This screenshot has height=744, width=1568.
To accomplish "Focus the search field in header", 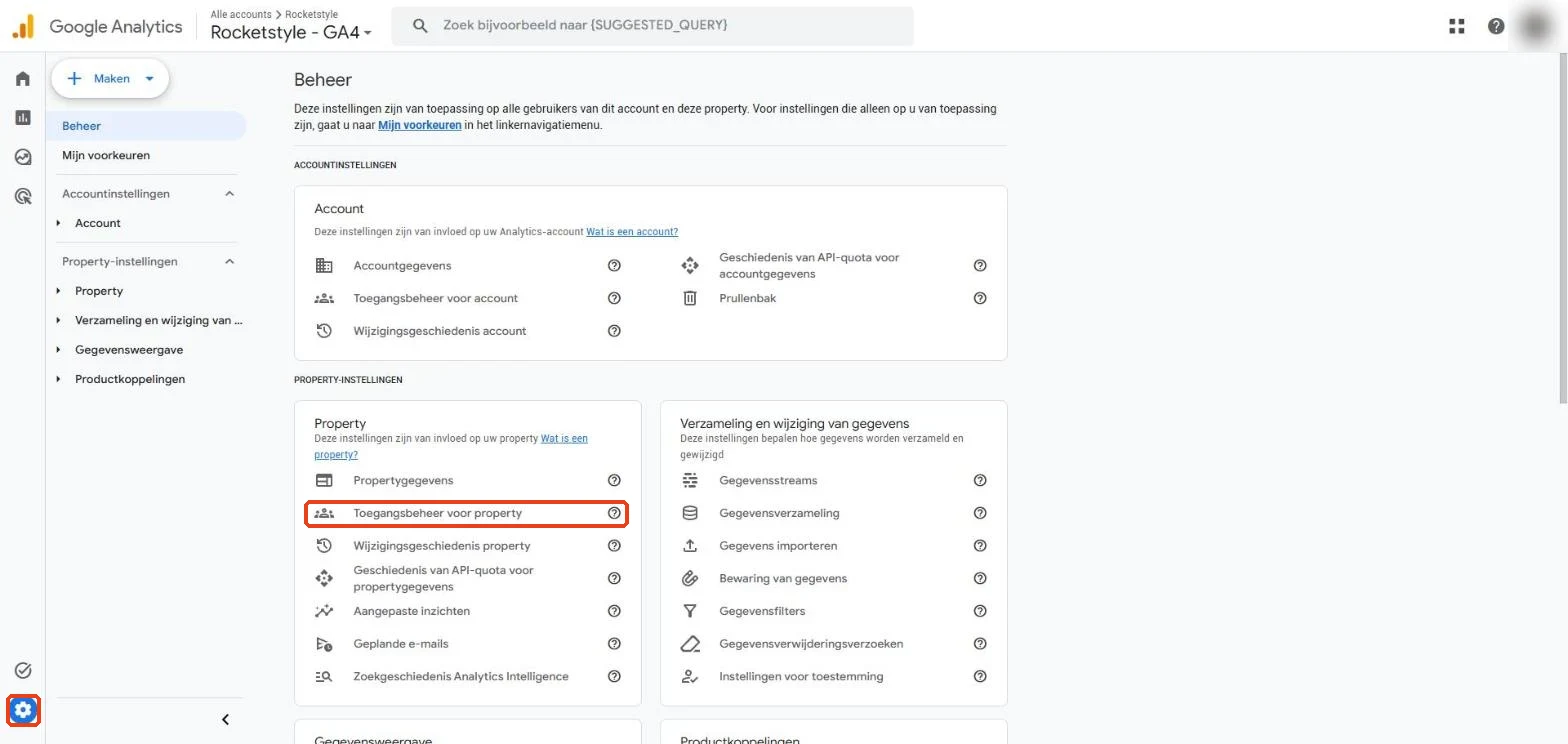I will 652,26.
